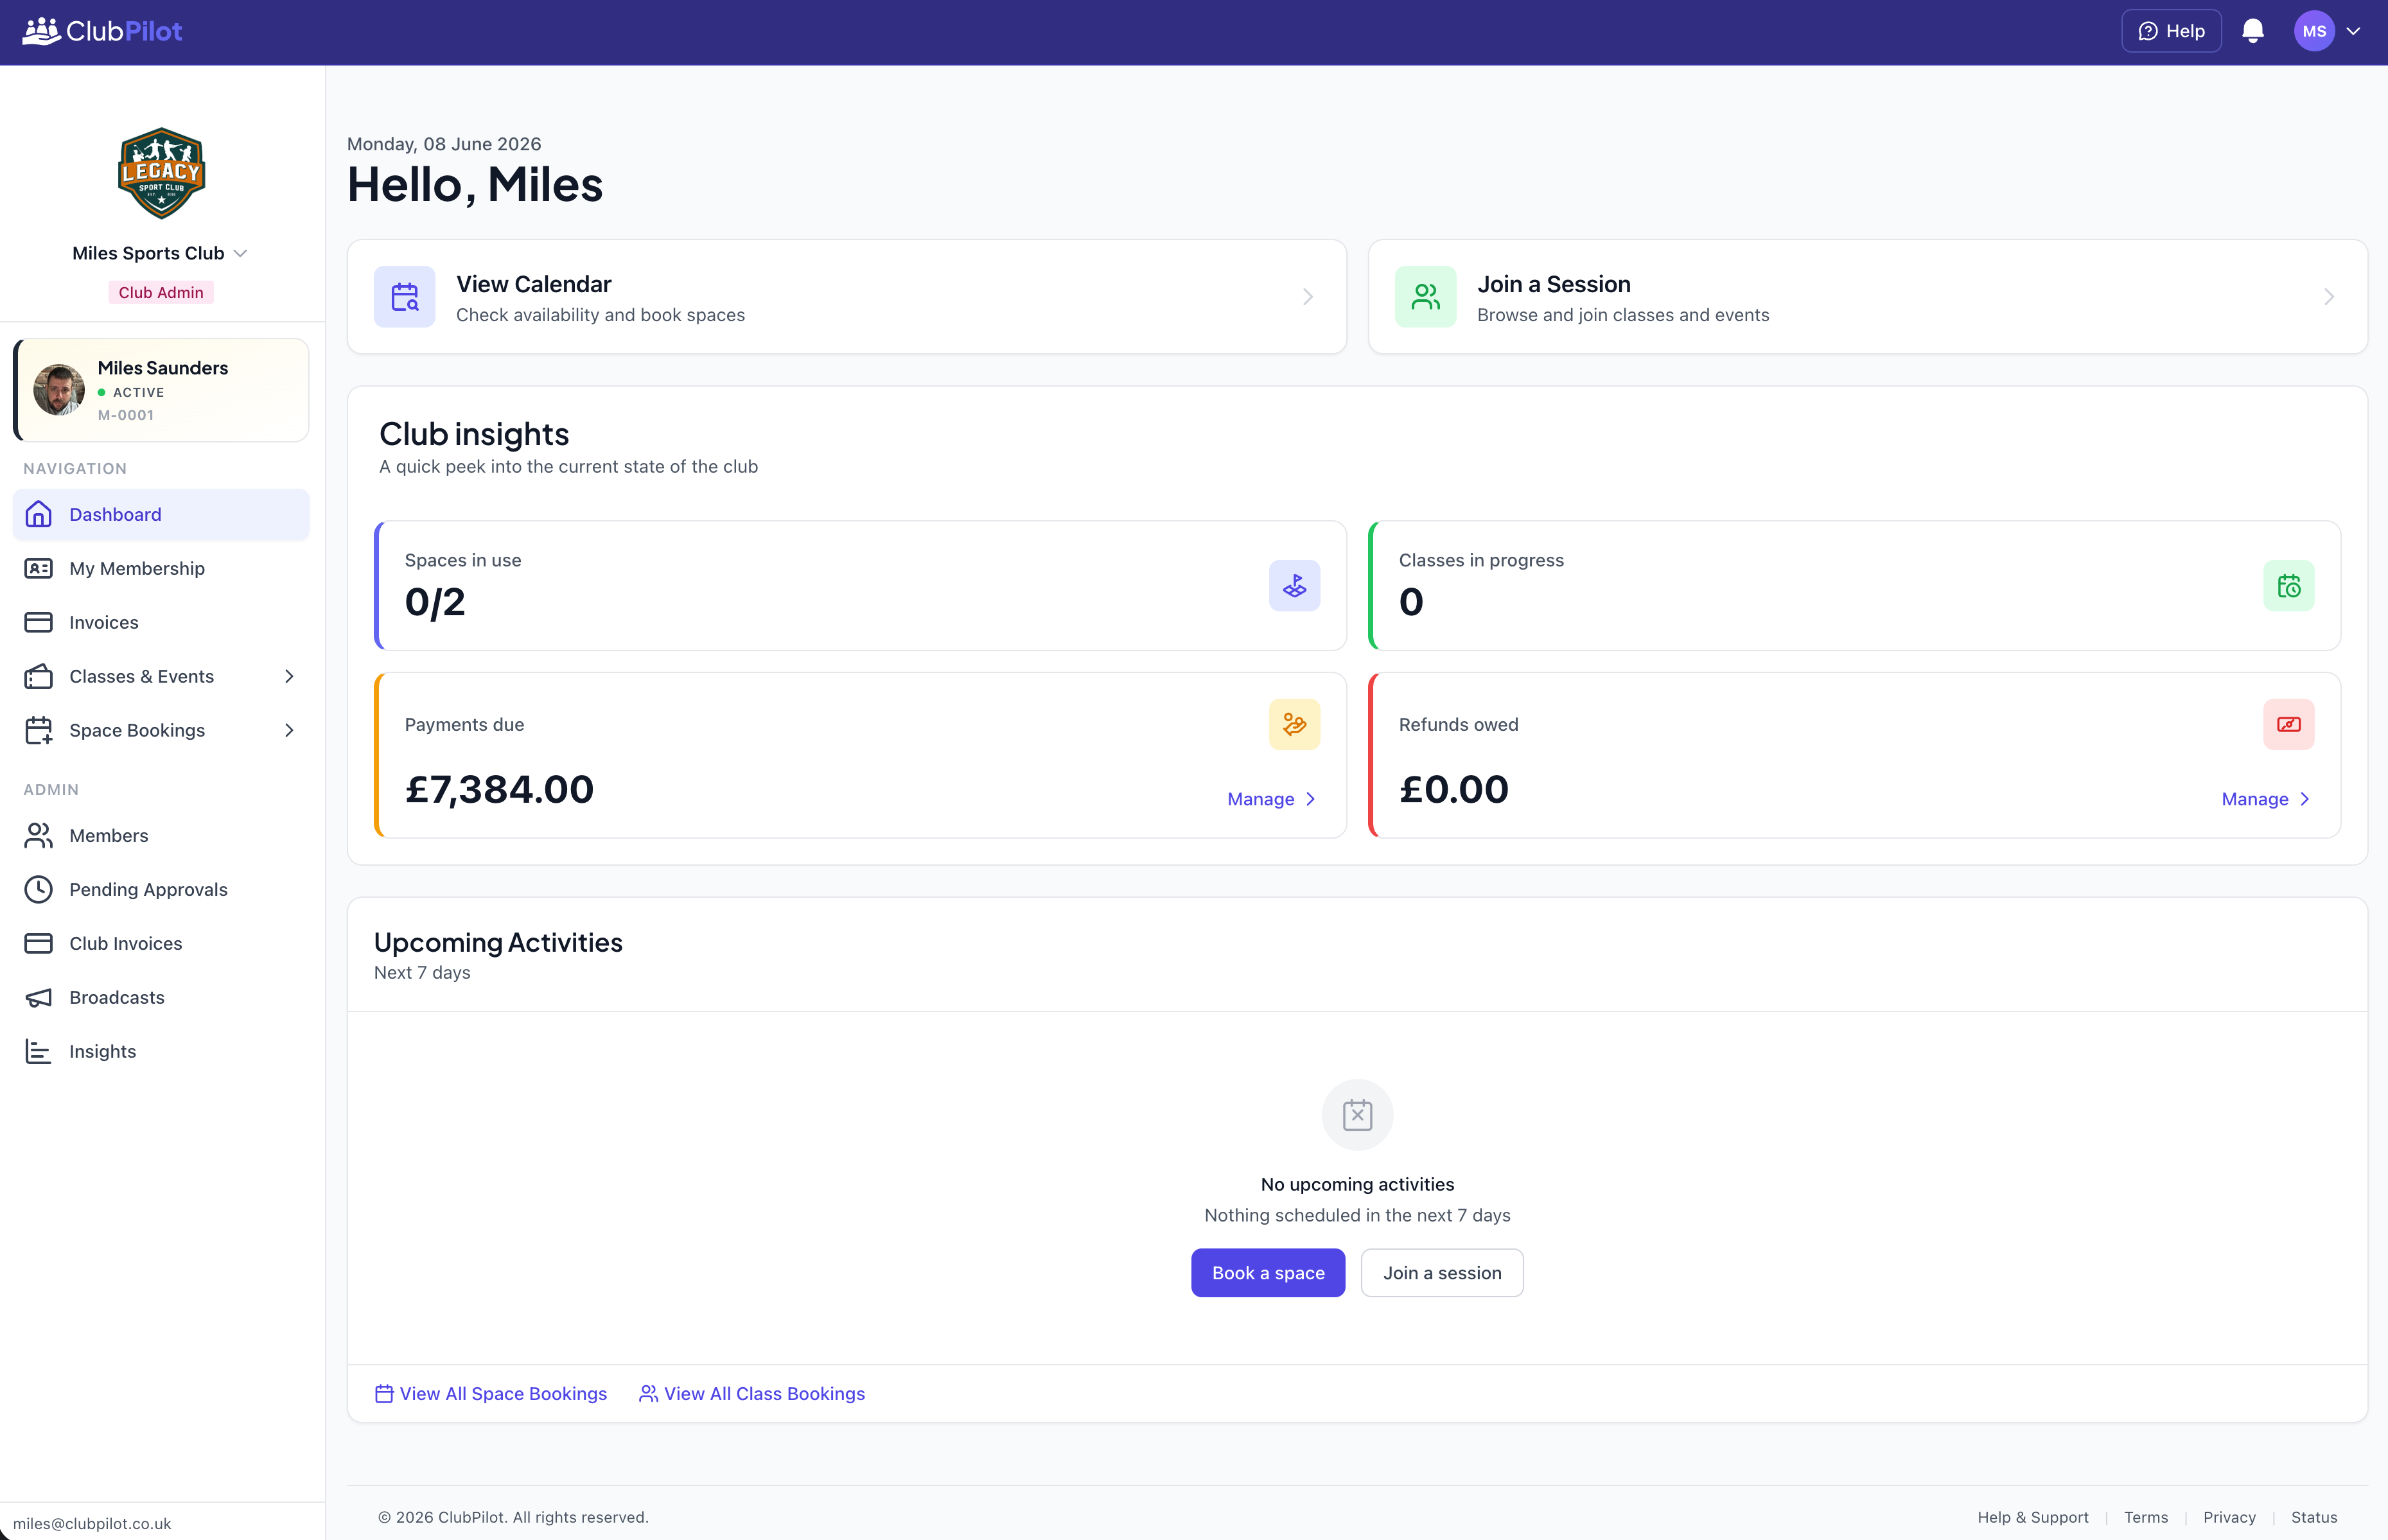Click the Classes & Events ticket icon
The height and width of the screenshot is (1540, 2388).
point(38,676)
